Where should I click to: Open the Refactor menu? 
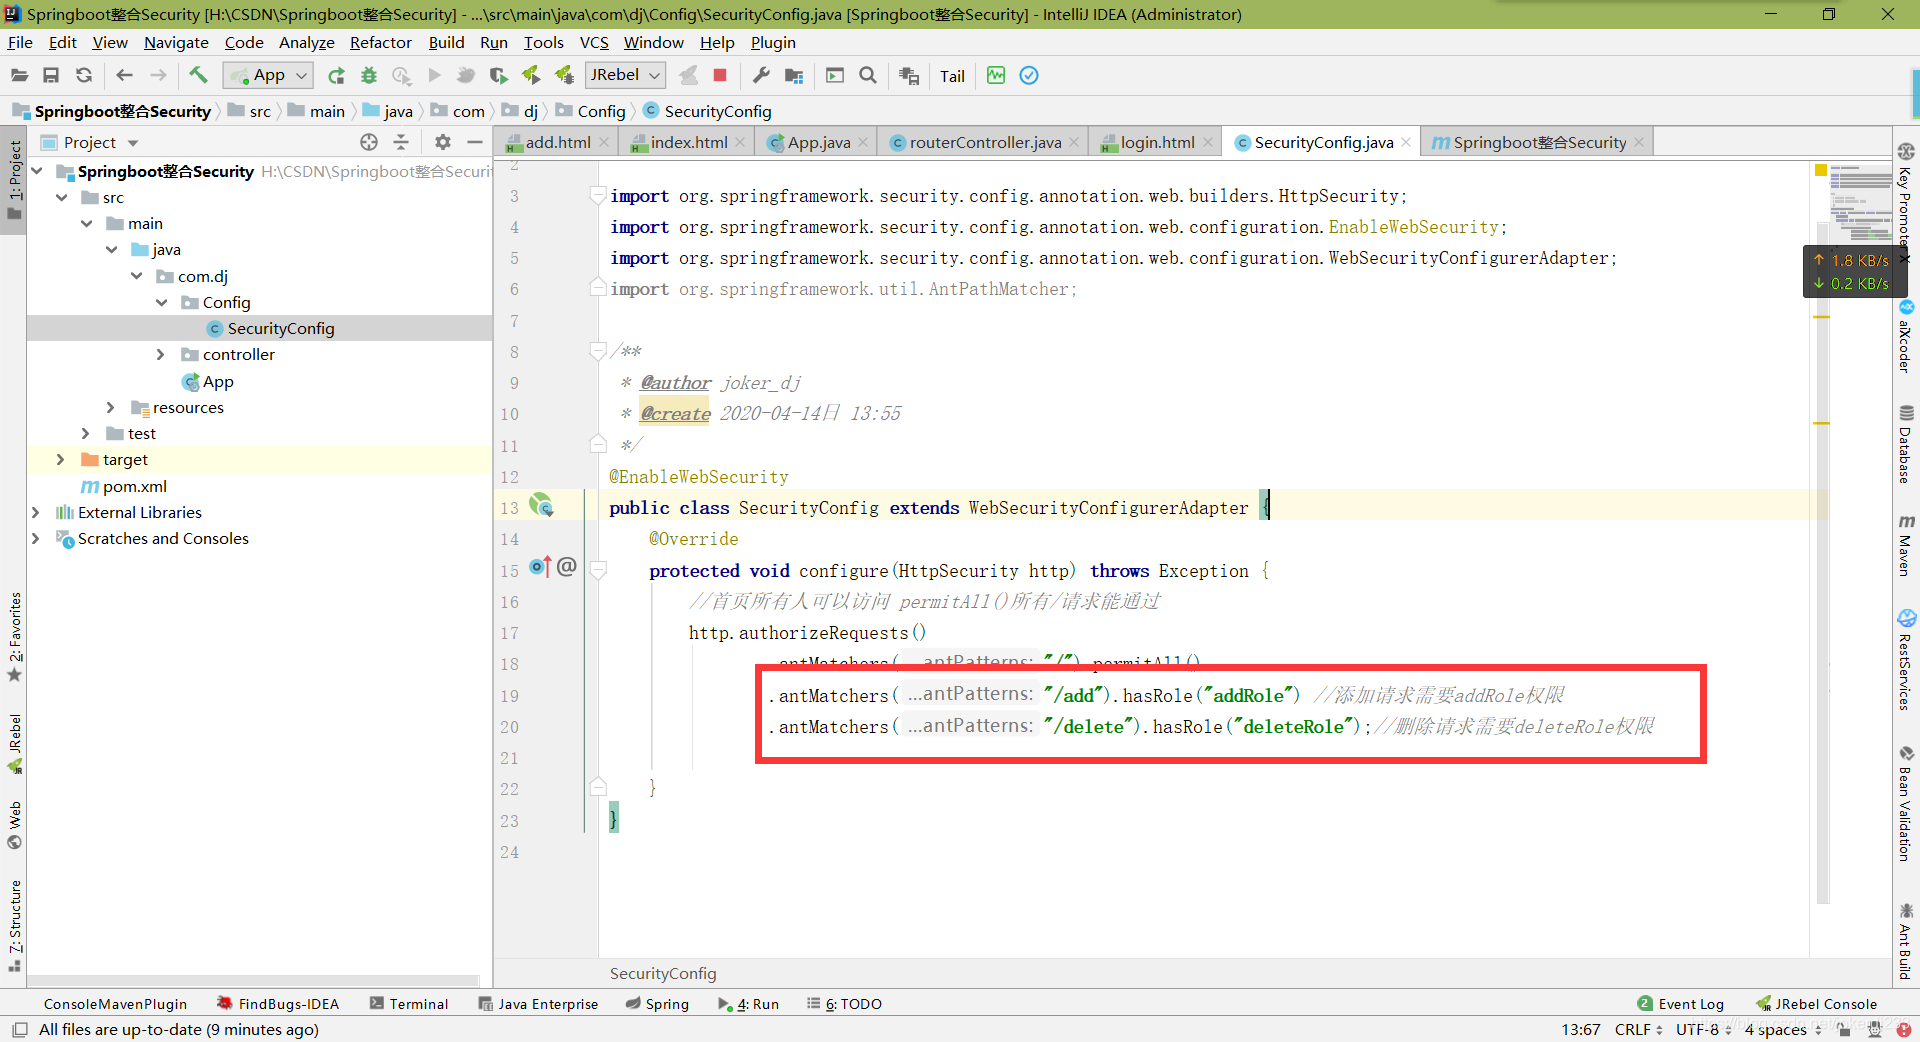(380, 42)
